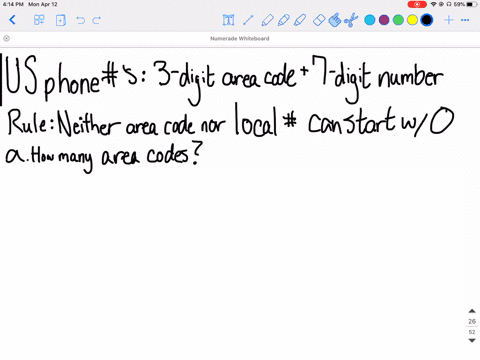Click the current page number 26

tap(472, 321)
